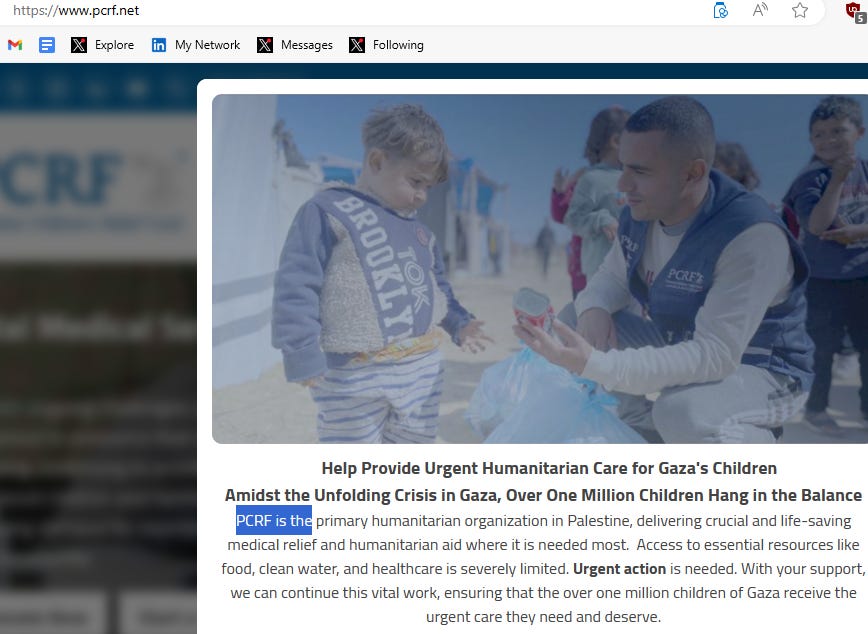The width and height of the screenshot is (868, 634).
Task: Click the highlighted 'PCRF is the' text
Action: coord(274,520)
